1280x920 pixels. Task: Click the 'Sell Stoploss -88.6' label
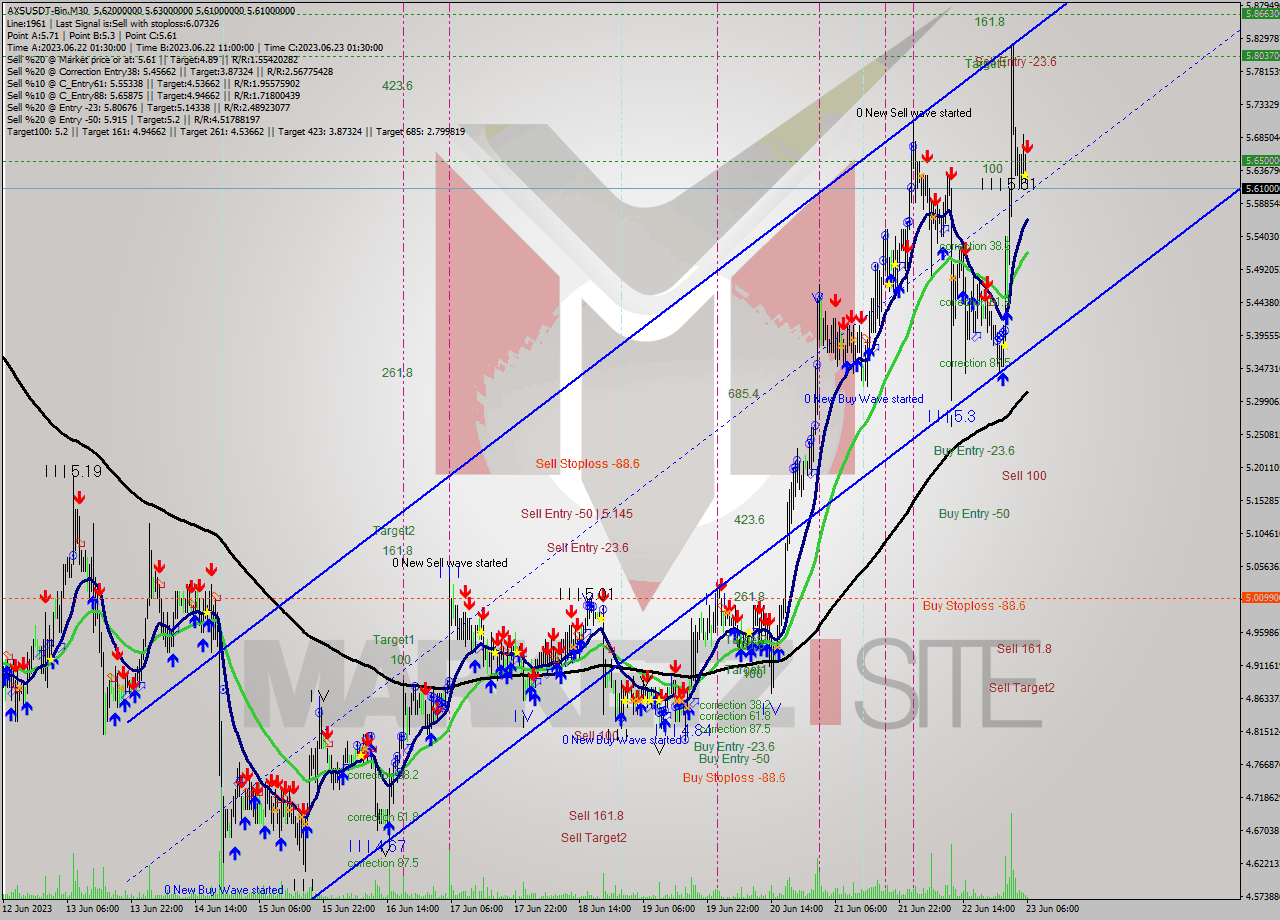point(587,463)
